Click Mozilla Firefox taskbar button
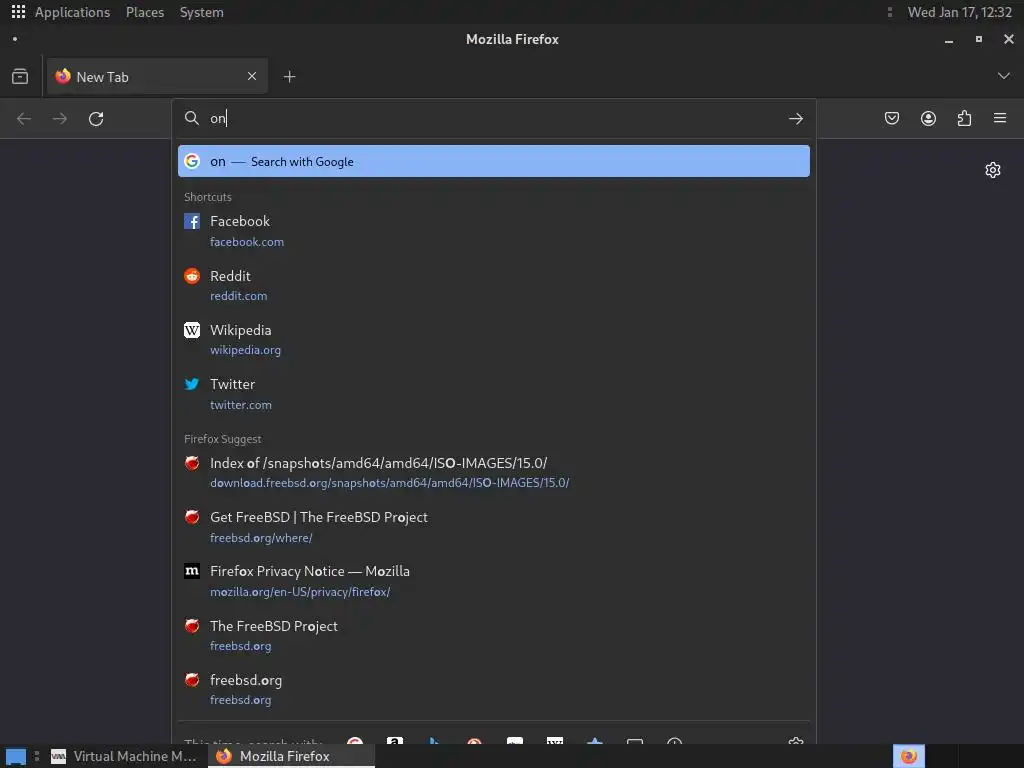This screenshot has width=1024, height=768. pyautogui.click(x=292, y=756)
